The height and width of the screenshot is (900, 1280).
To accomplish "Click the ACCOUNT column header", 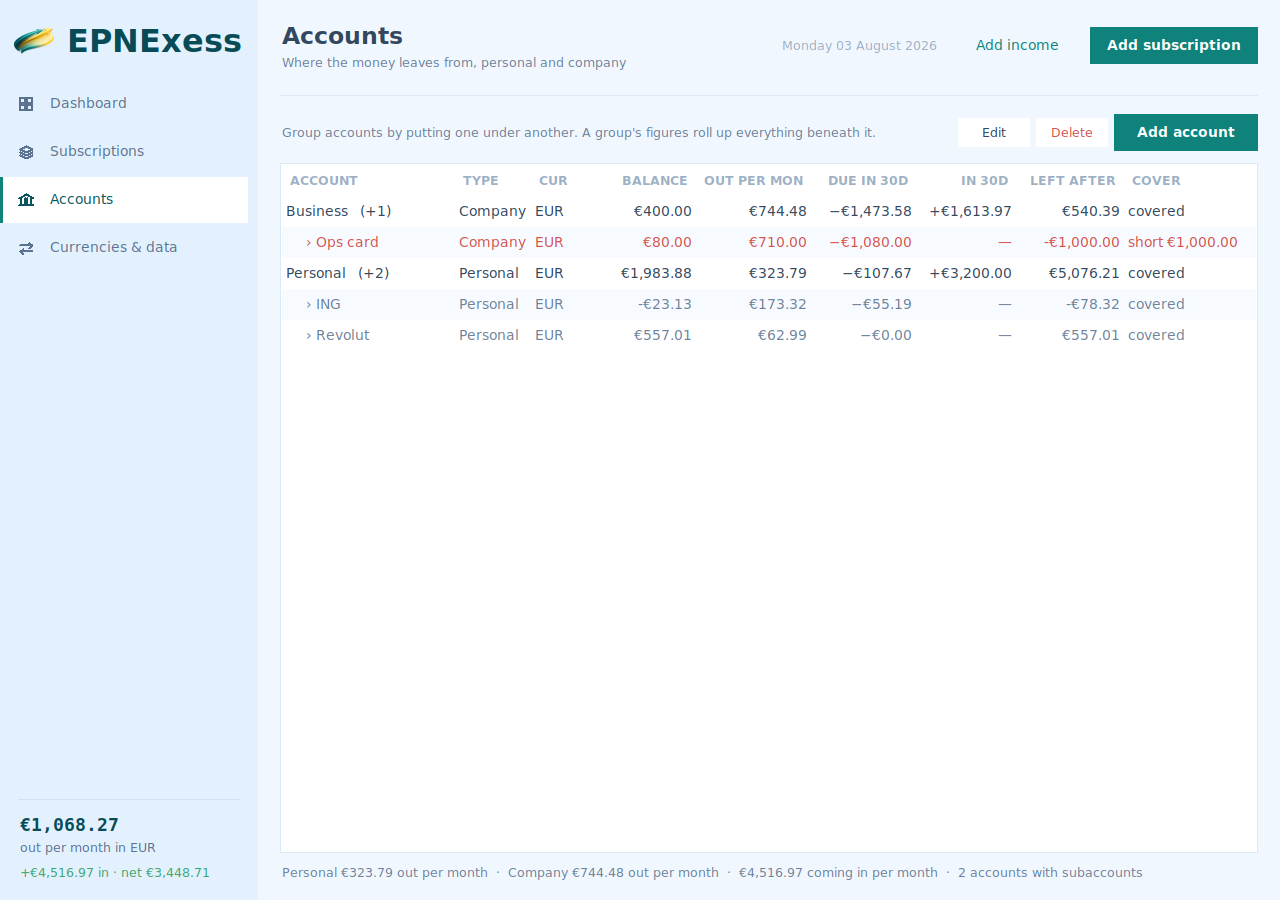I will 324,181.
